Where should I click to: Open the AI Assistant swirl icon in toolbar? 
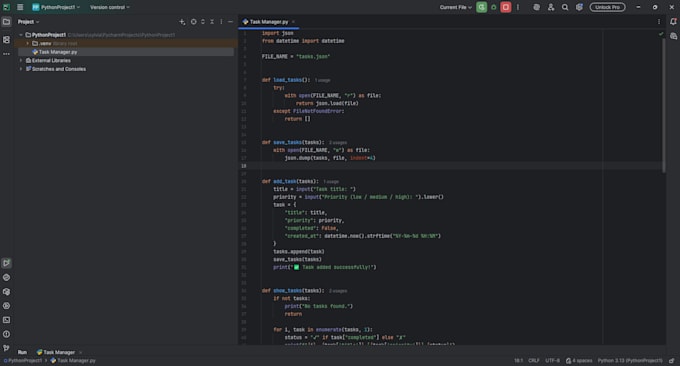(x=536, y=7)
